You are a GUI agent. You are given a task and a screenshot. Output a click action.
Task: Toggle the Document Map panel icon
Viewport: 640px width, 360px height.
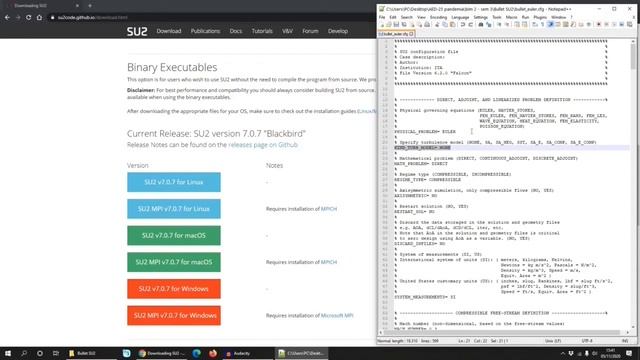(566, 24)
